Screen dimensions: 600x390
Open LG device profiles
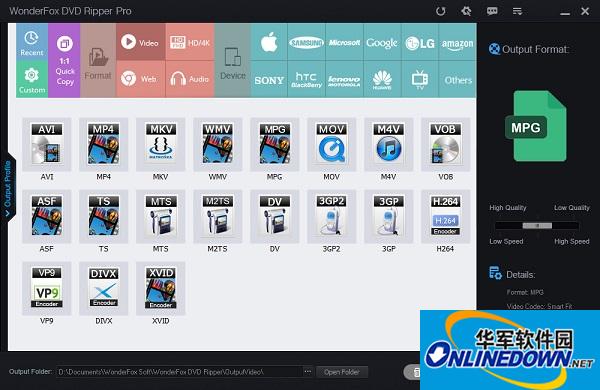click(x=420, y=42)
